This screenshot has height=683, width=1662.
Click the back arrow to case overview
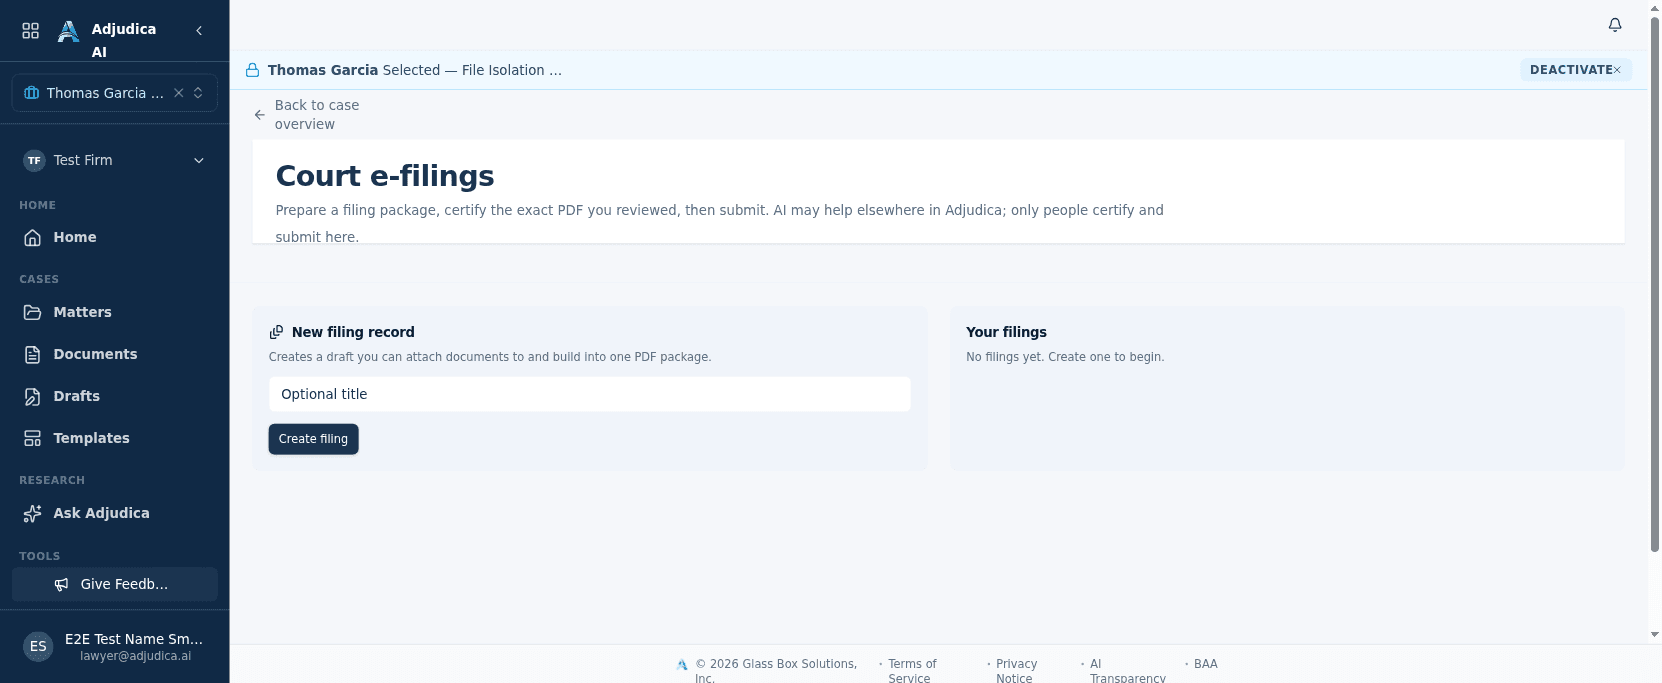pos(260,115)
